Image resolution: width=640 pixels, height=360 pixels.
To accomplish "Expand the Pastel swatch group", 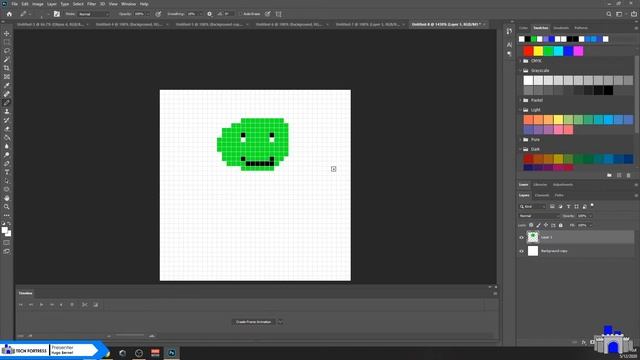I will tap(521, 100).
